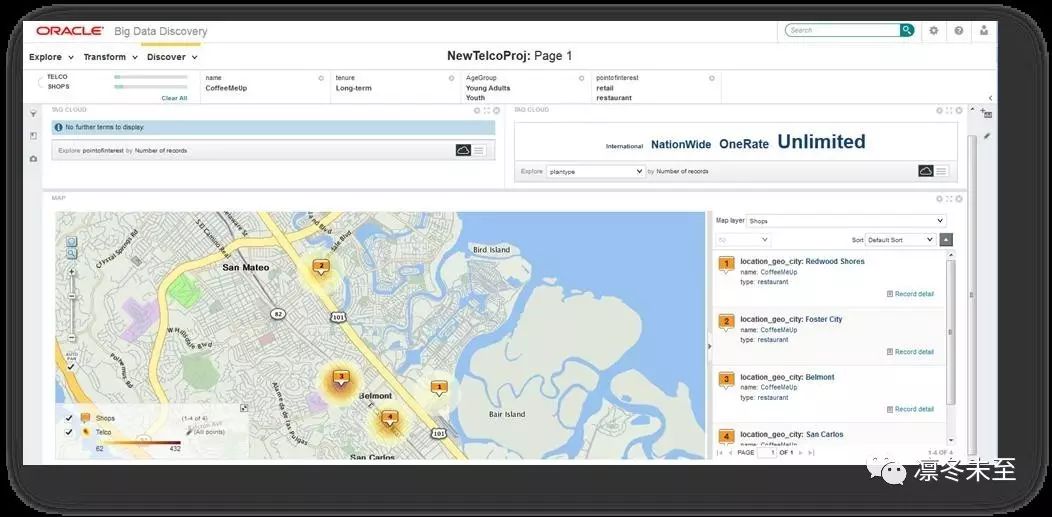Viewport: 1052px width, 517px height.
Task: Open the Default Sort dropdown
Action: pyautogui.click(x=900, y=239)
